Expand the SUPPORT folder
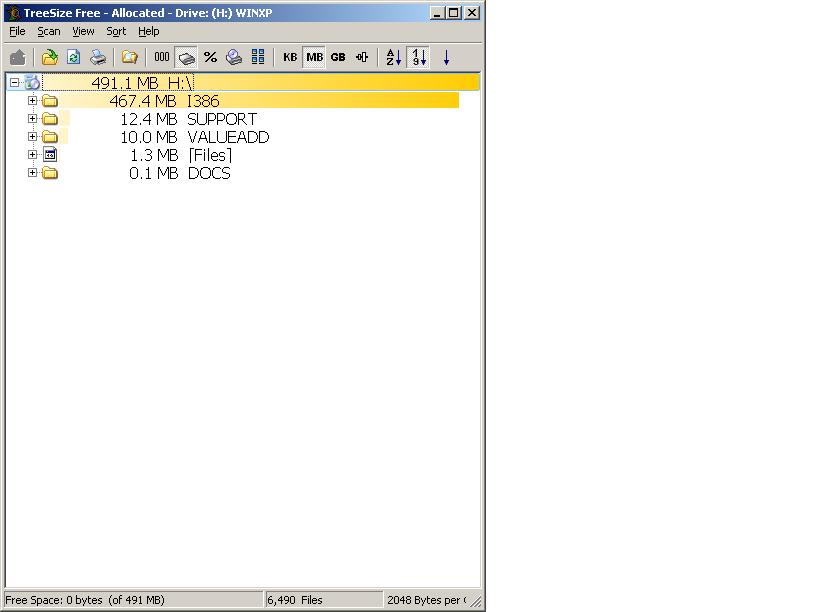840x612 pixels. (33, 118)
